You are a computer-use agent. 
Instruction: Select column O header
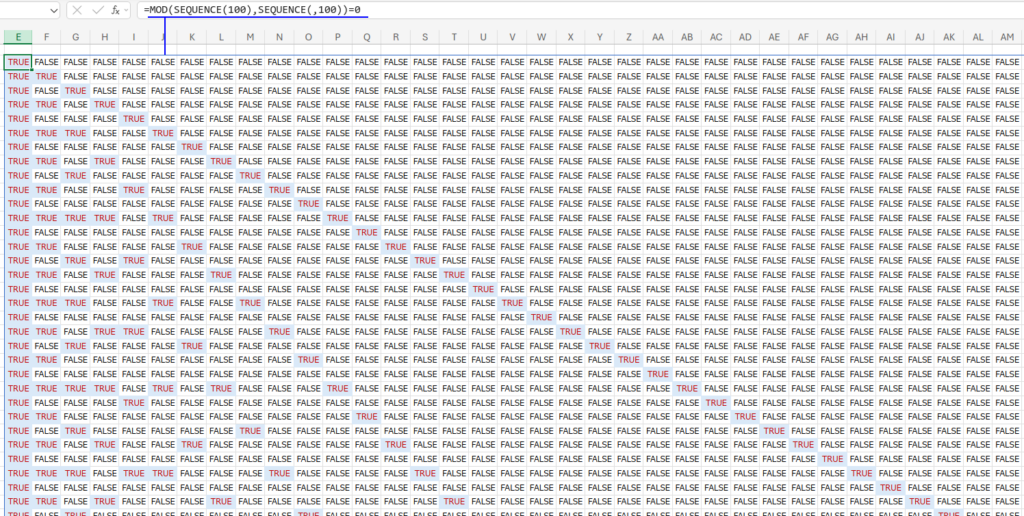pos(308,37)
